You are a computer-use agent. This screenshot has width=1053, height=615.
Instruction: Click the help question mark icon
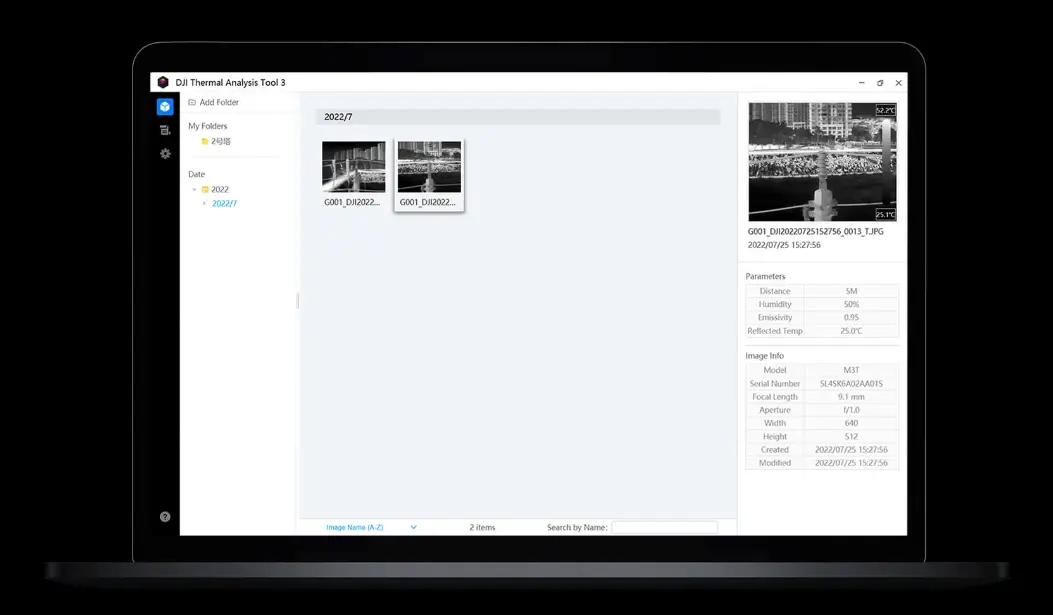click(165, 517)
